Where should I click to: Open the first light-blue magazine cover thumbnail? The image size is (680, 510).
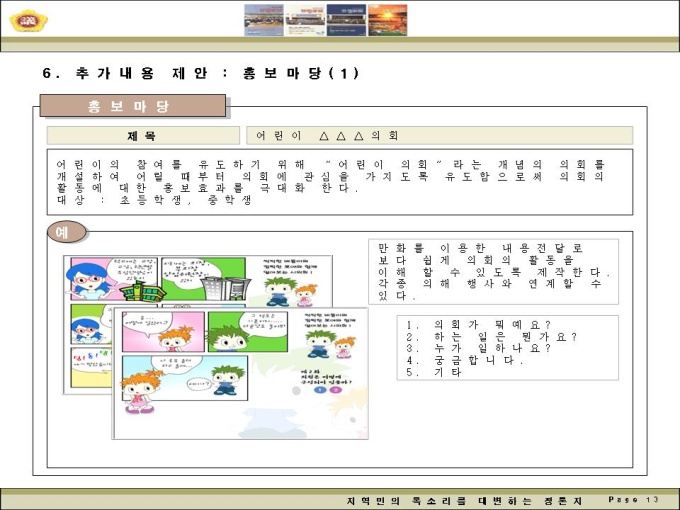(x=264, y=20)
